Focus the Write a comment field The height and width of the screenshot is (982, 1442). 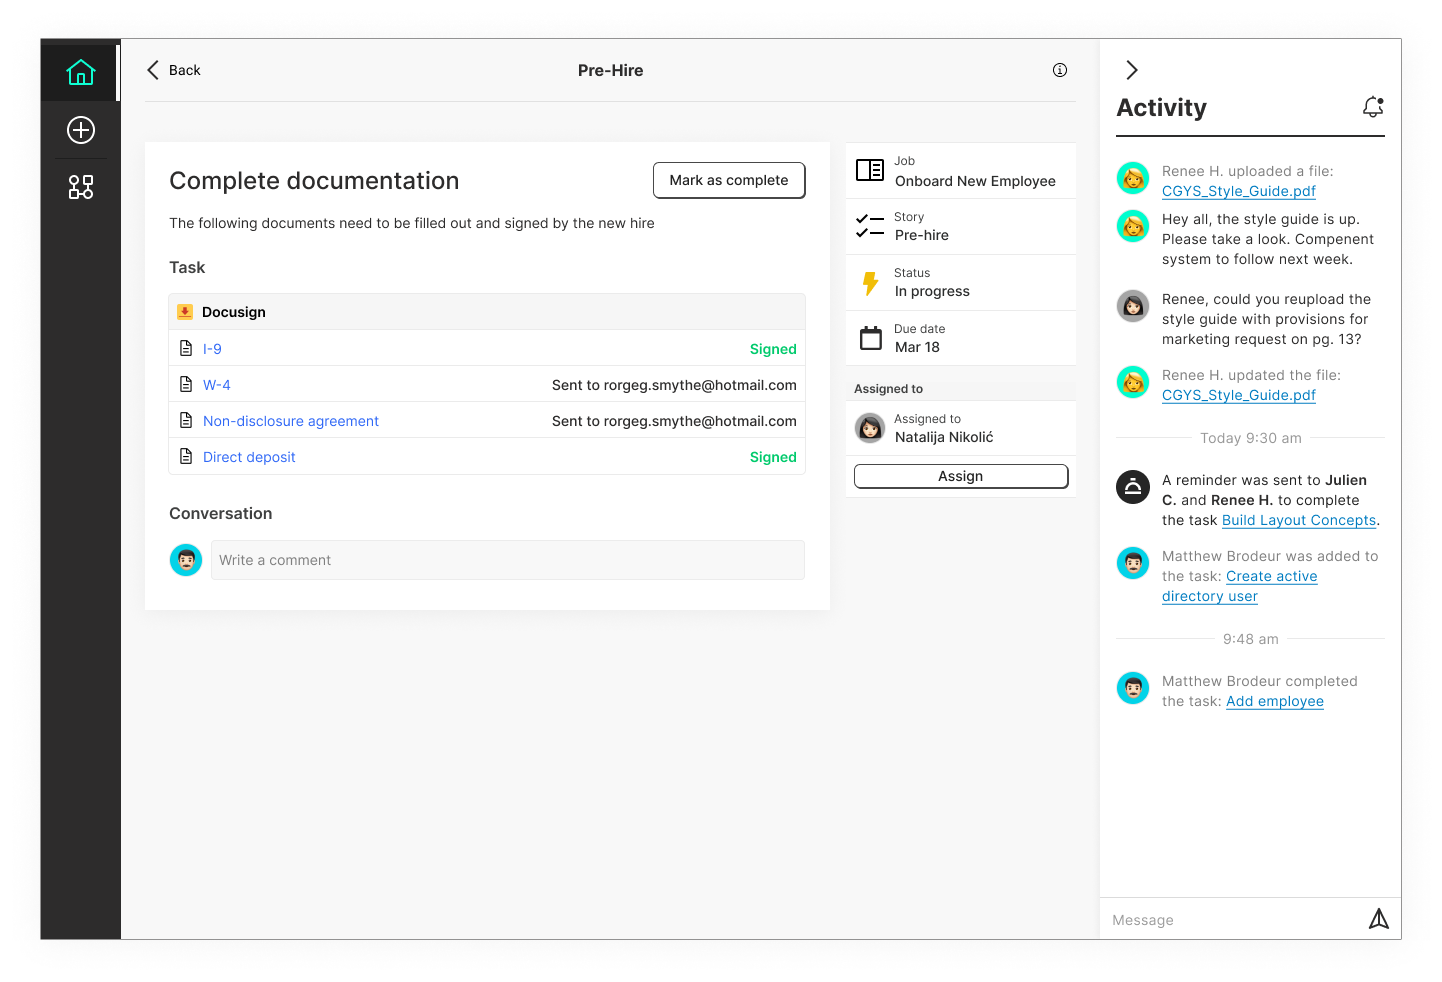click(x=508, y=560)
